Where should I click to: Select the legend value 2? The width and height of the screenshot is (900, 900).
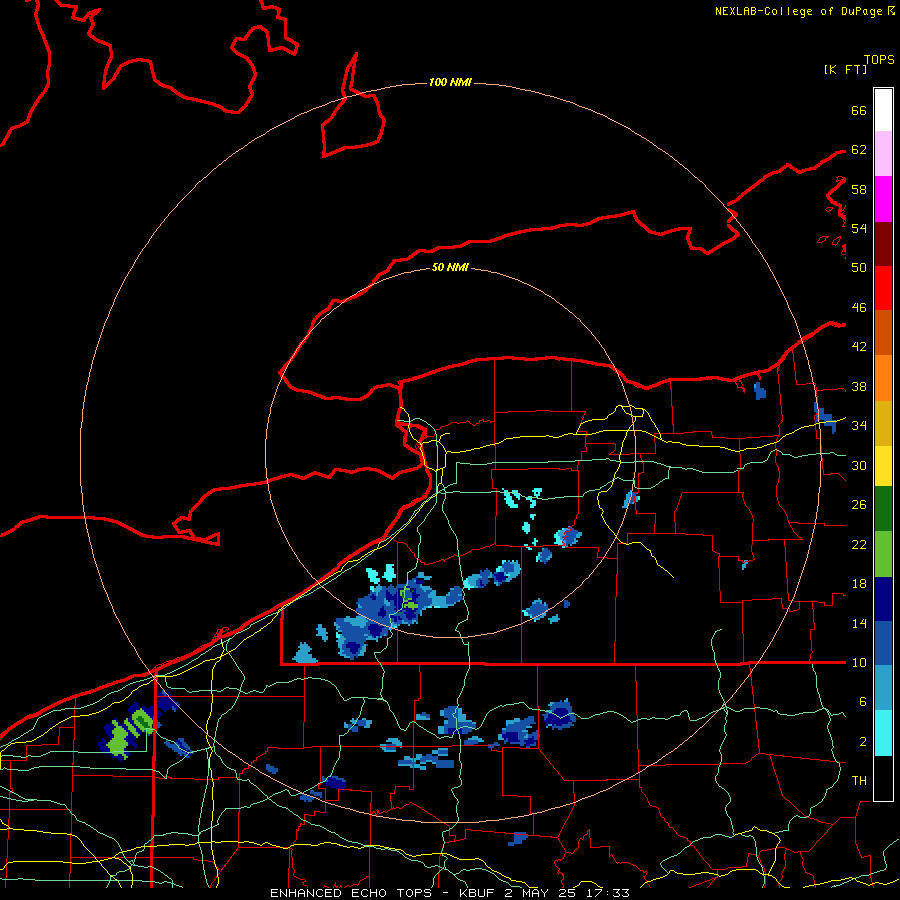point(862,741)
